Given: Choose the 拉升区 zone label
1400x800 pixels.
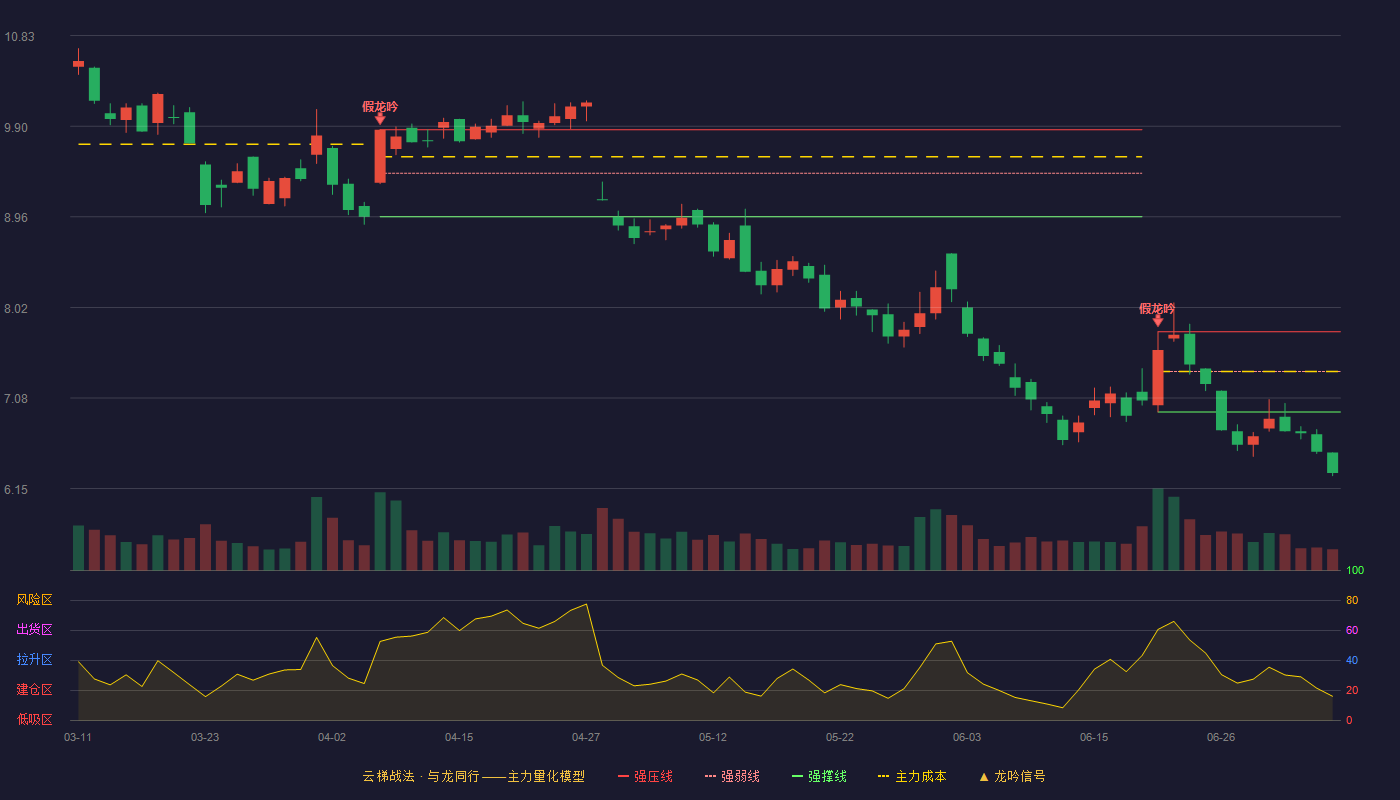Looking at the screenshot, I should (35, 660).
